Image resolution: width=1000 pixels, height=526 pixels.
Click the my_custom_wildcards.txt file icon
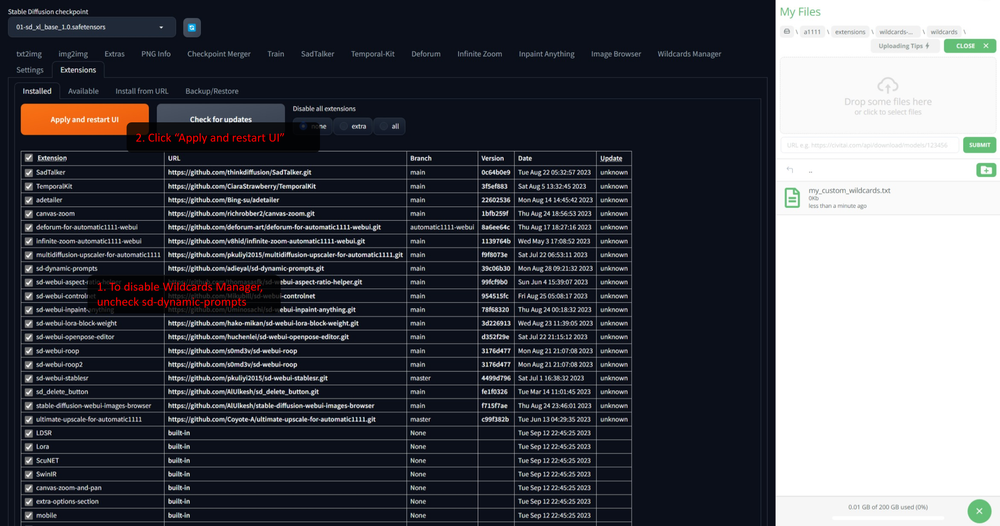(x=792, y=197)
